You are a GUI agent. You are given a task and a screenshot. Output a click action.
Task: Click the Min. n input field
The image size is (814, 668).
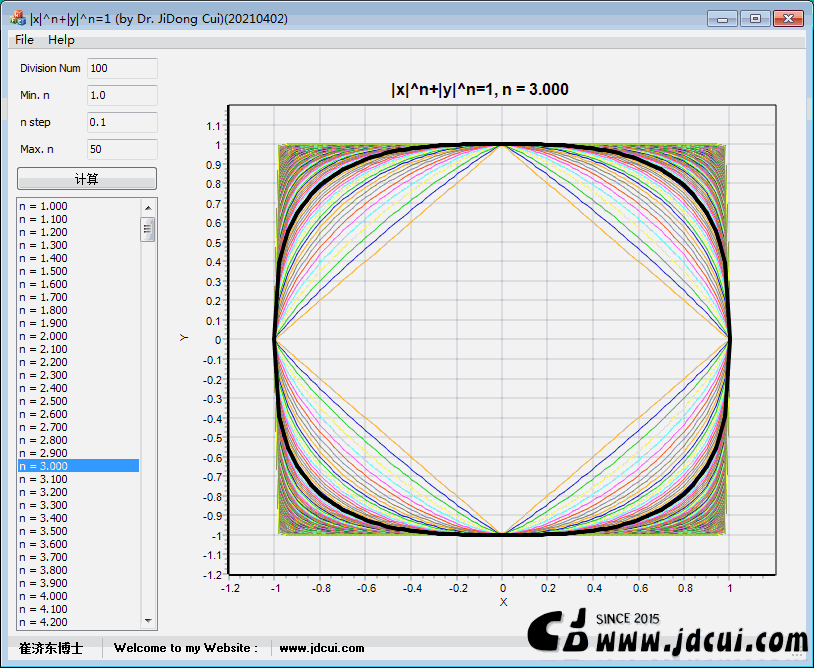122,96
